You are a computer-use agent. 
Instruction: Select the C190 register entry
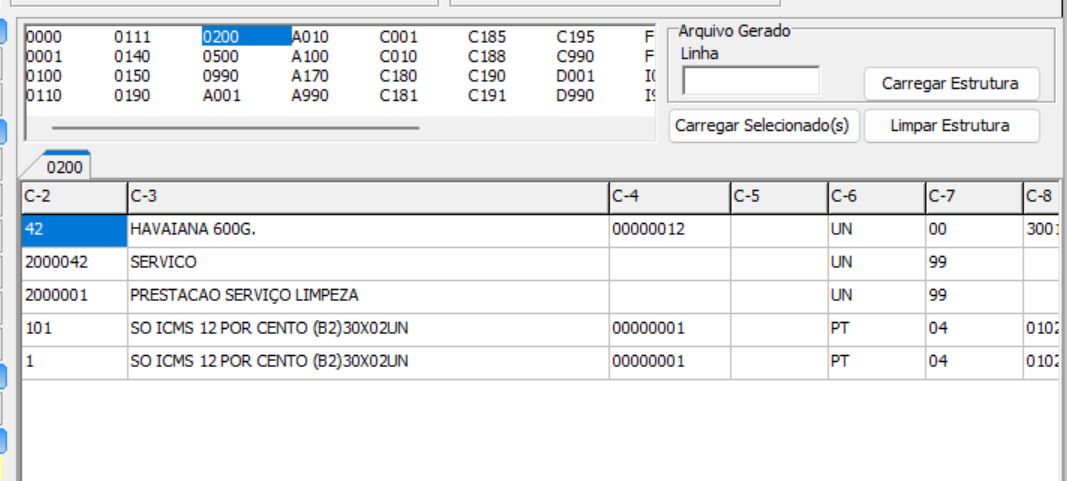487,77
